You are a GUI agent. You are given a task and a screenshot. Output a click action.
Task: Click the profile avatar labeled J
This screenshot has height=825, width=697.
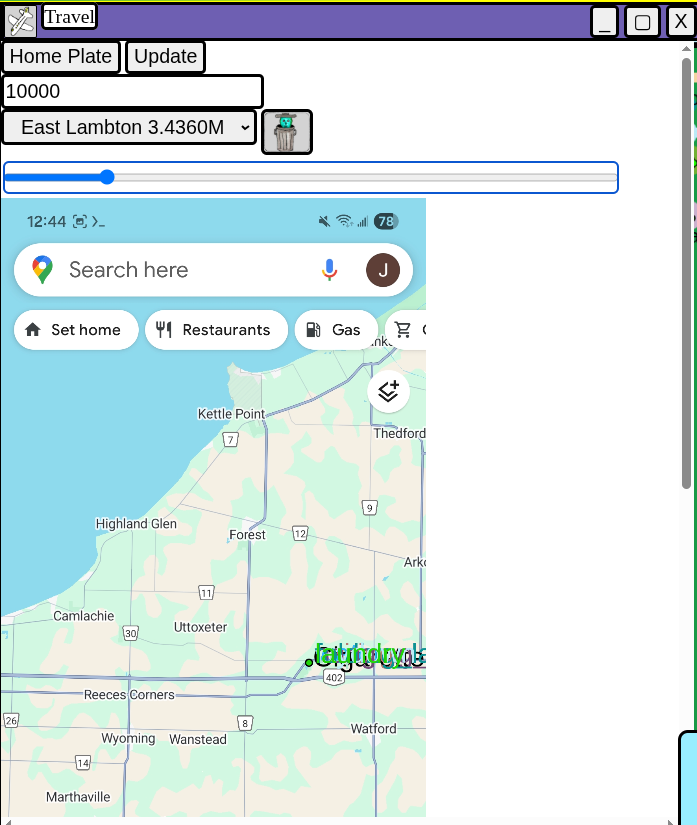point(383,270)
